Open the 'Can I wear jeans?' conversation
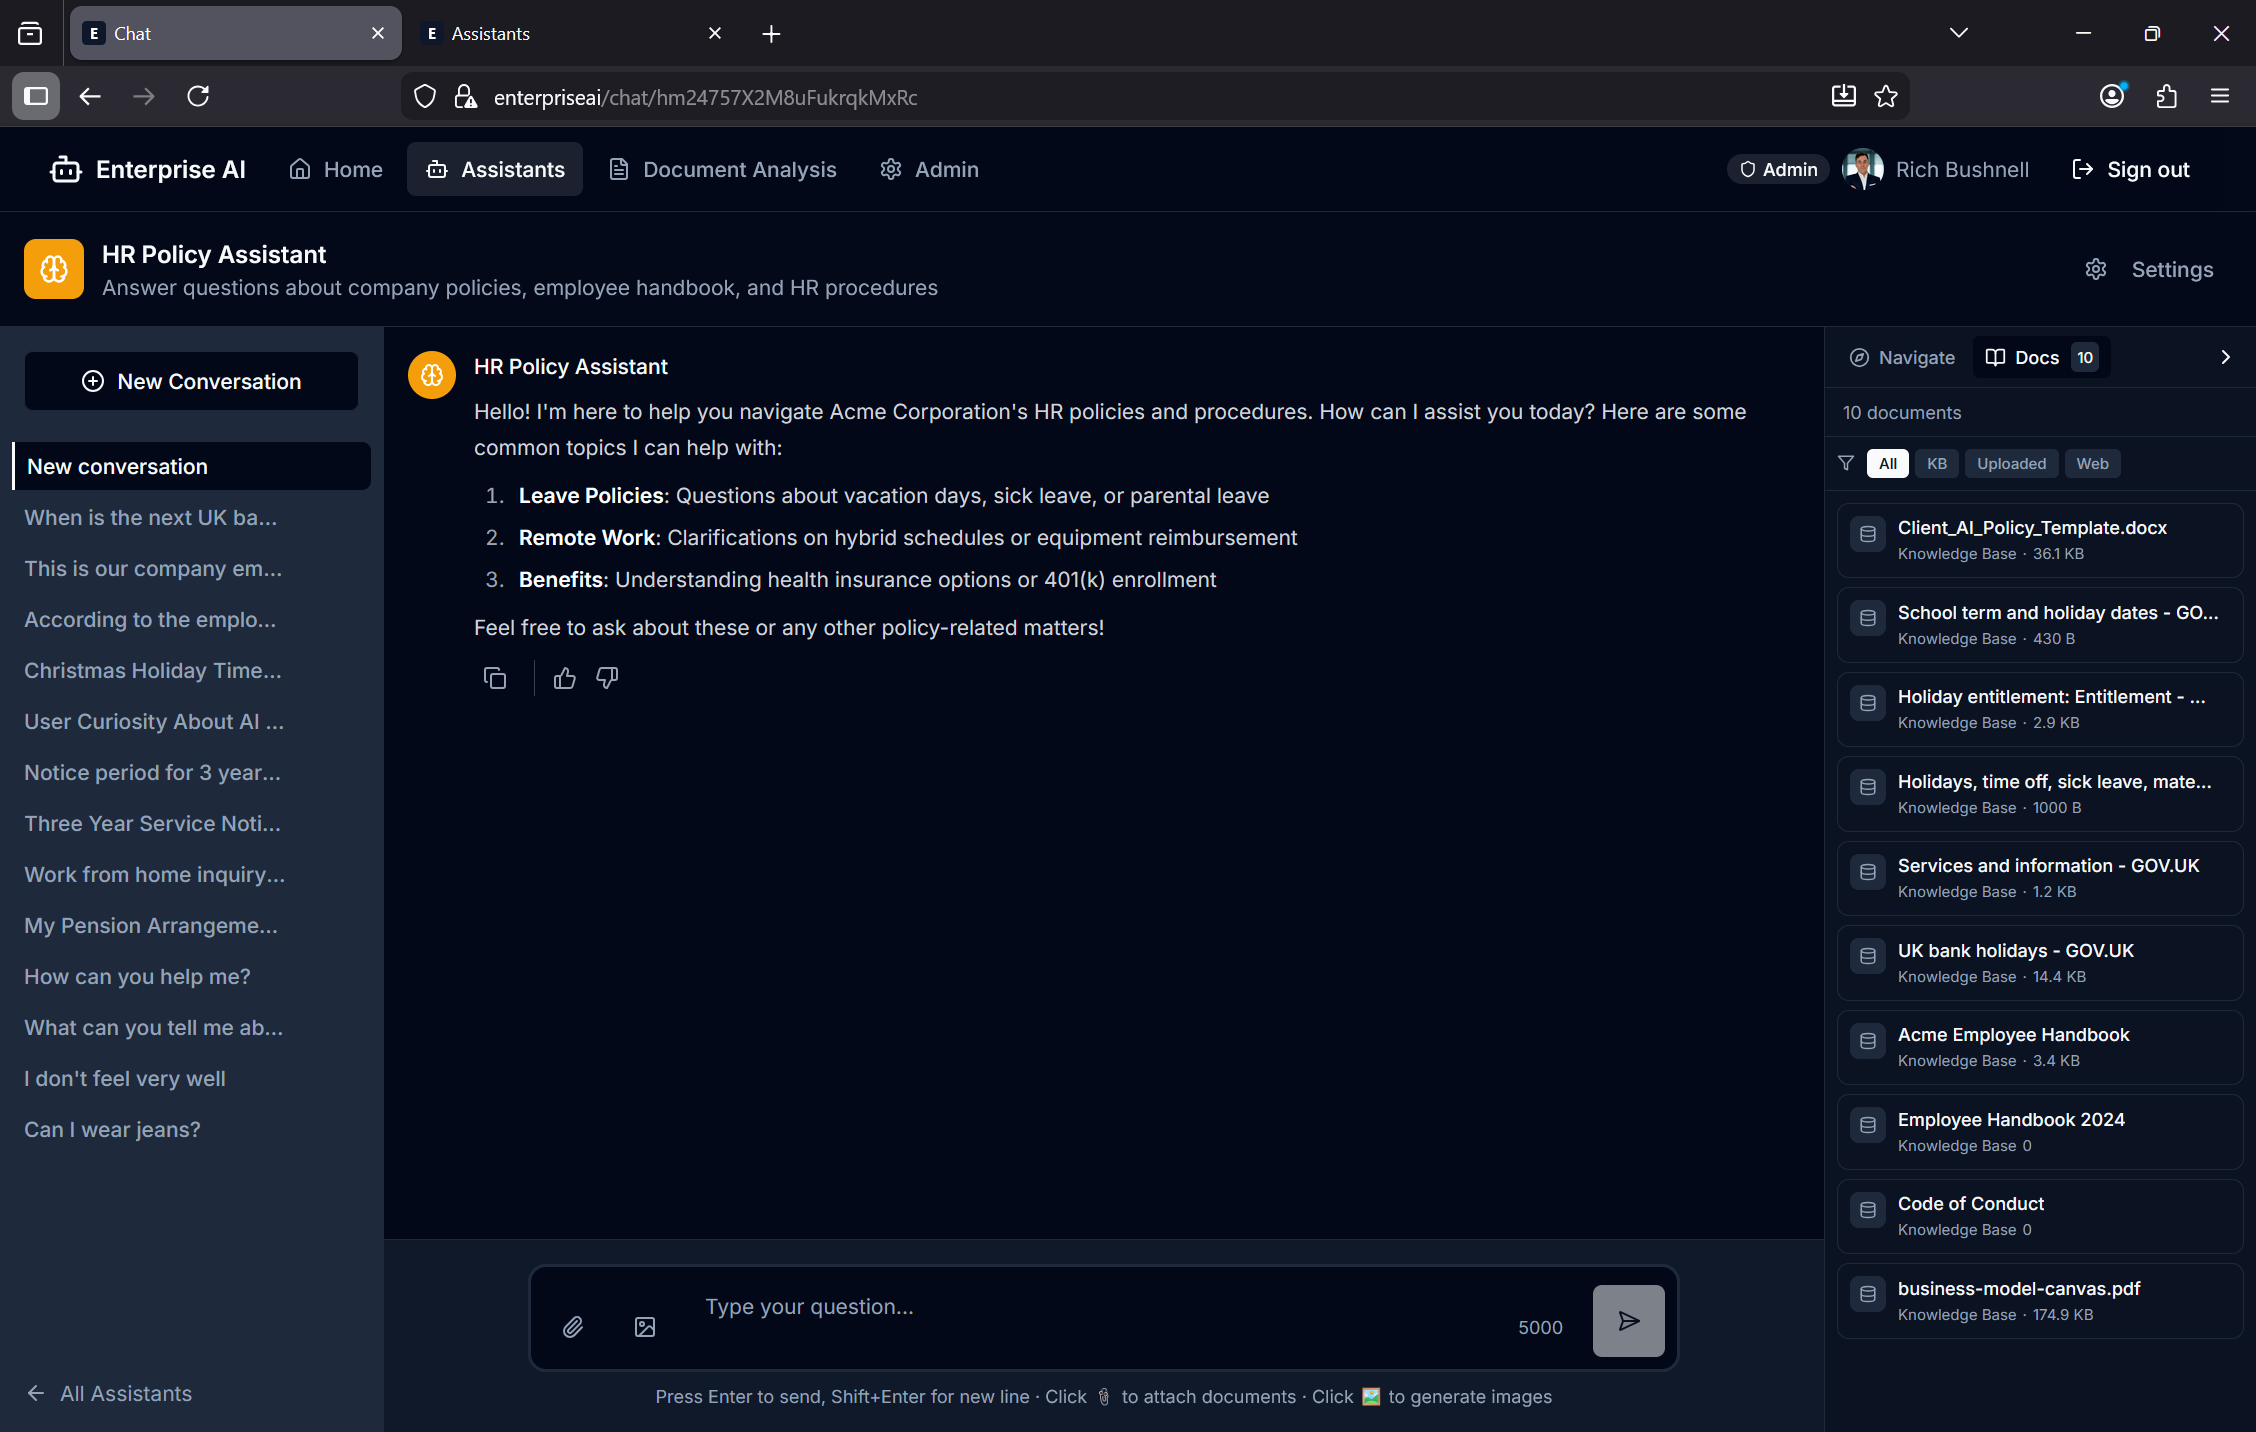Viewport: 2256px width, 1432px height. 112,1128
